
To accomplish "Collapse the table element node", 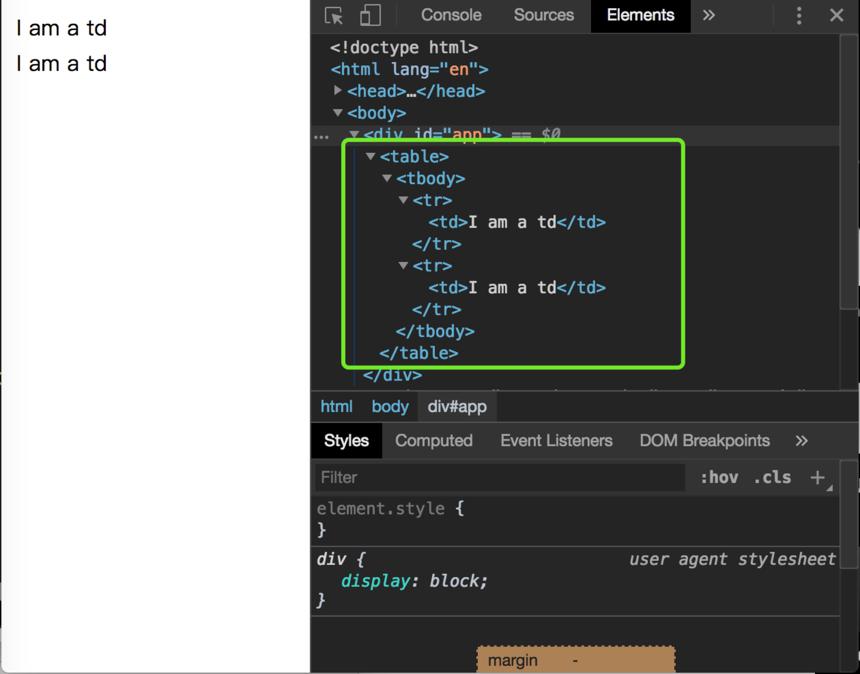I will 371,156.
